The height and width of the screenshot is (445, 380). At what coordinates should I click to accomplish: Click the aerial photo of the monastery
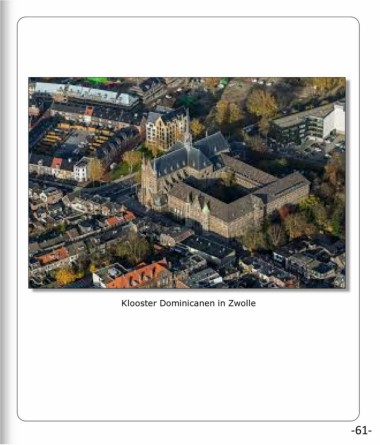(x=187, y=183)
